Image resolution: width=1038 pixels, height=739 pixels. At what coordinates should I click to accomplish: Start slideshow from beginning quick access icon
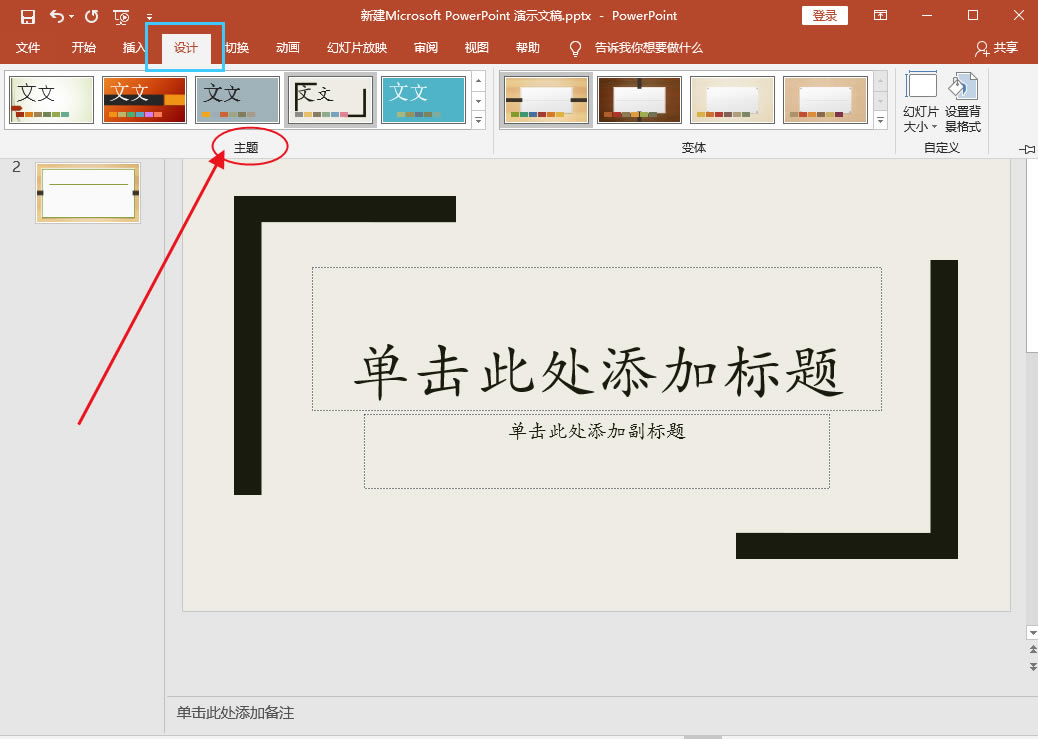tap(121, 16)
